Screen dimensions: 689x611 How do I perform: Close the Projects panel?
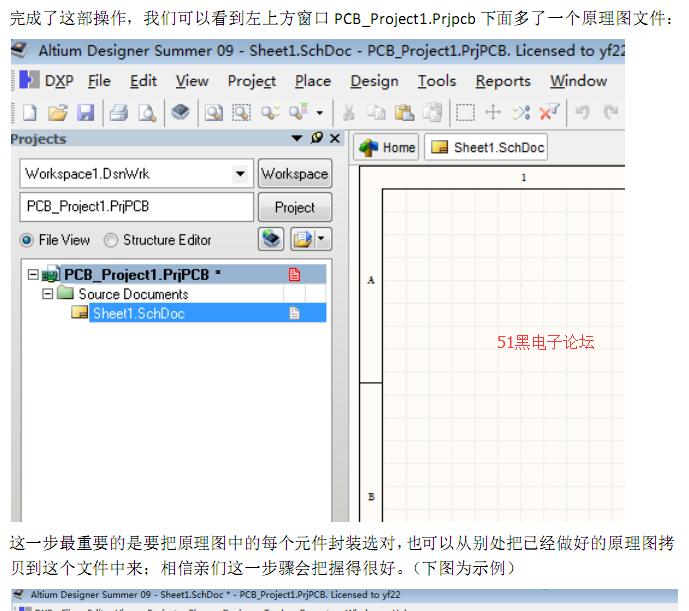click(x=335, y=138)
